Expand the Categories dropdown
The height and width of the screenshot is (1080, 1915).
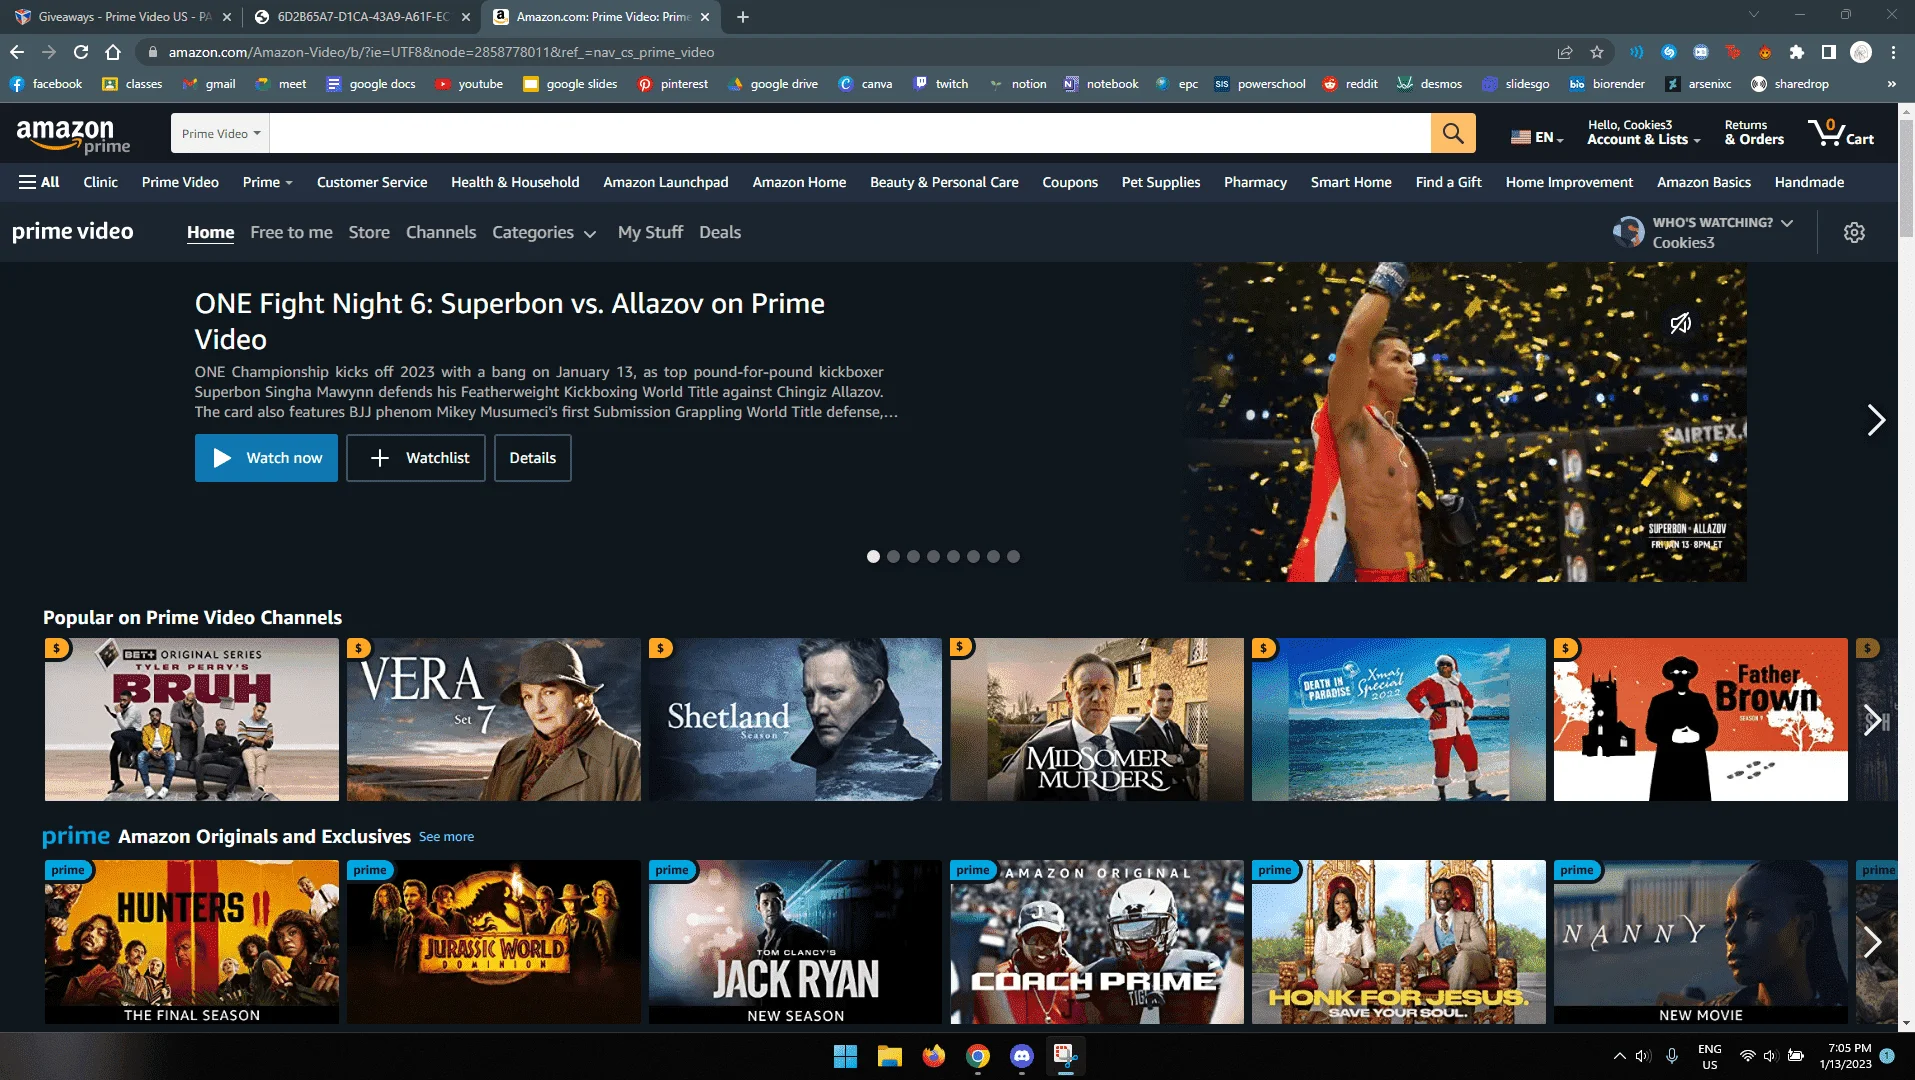coord(544,233)
